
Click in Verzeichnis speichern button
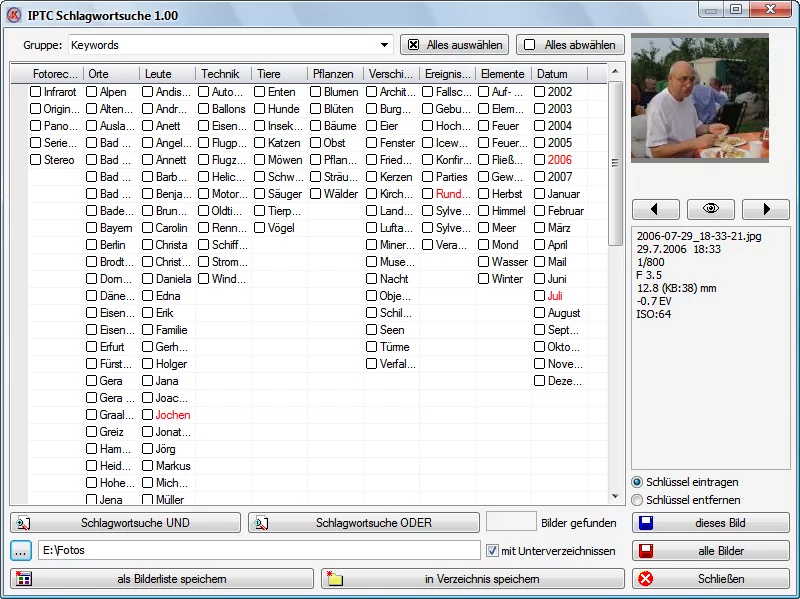pyautogui.click(x=472, y=579)
